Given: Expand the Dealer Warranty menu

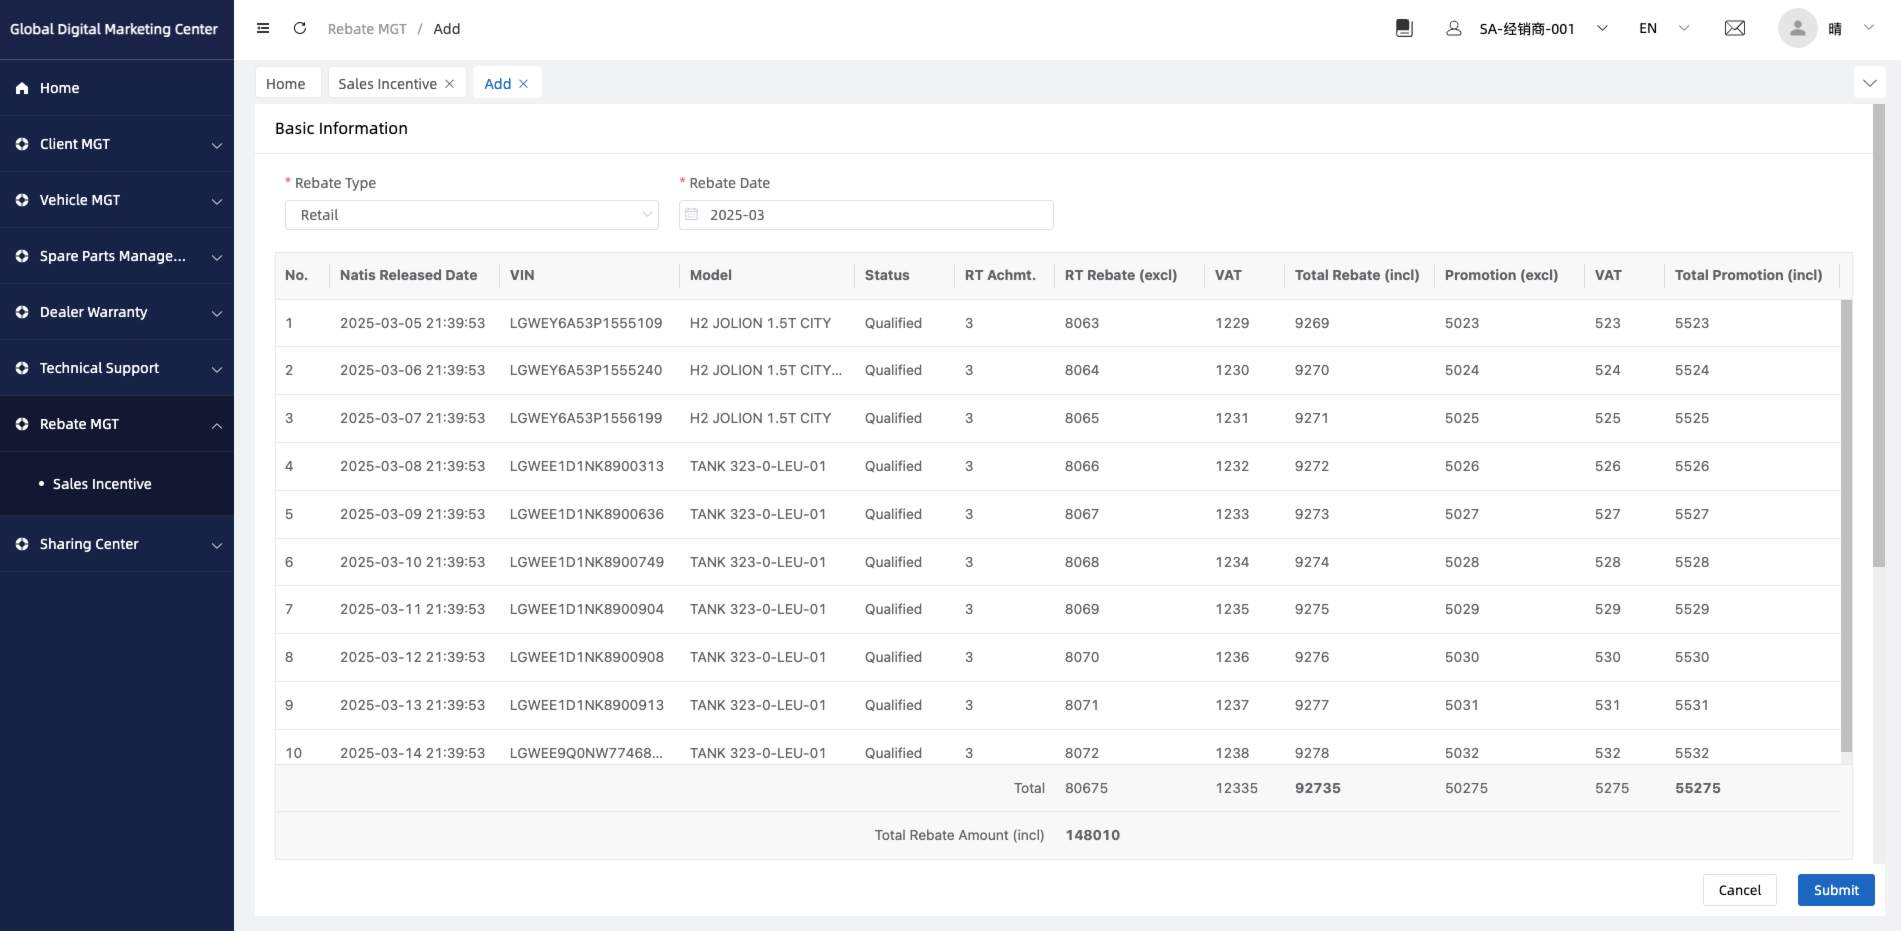Looking at the screenshot, I should click(117, 312).
